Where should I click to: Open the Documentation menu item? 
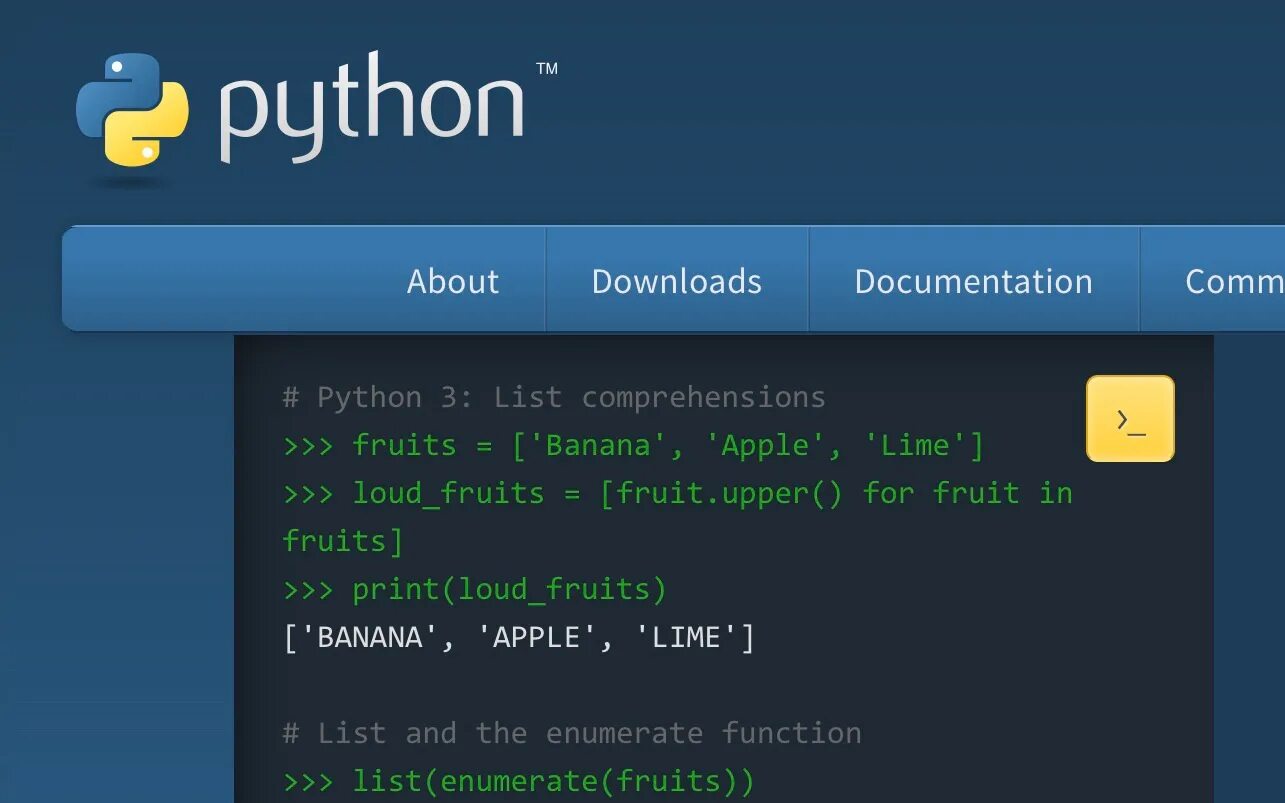(x=973, y=281)
